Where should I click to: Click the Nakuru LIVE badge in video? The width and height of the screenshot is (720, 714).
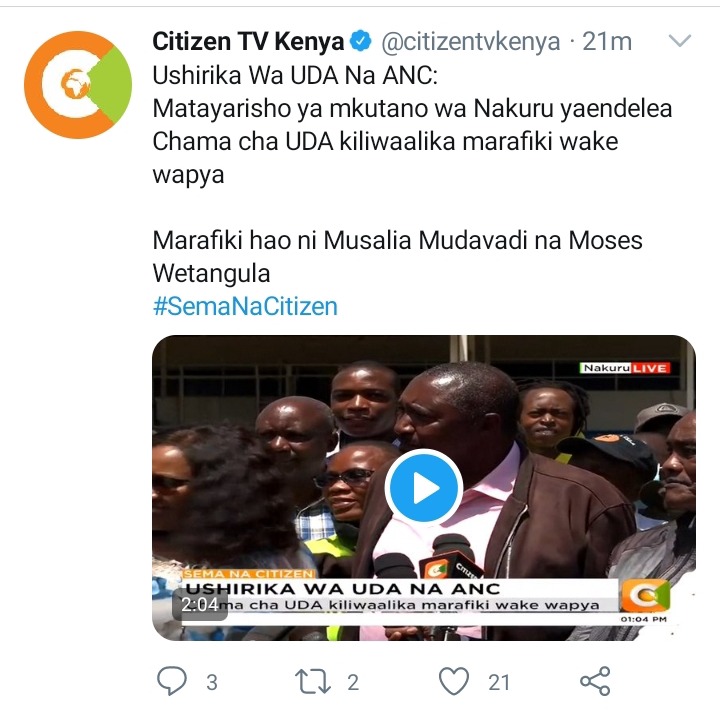click(x=624, y=368)
